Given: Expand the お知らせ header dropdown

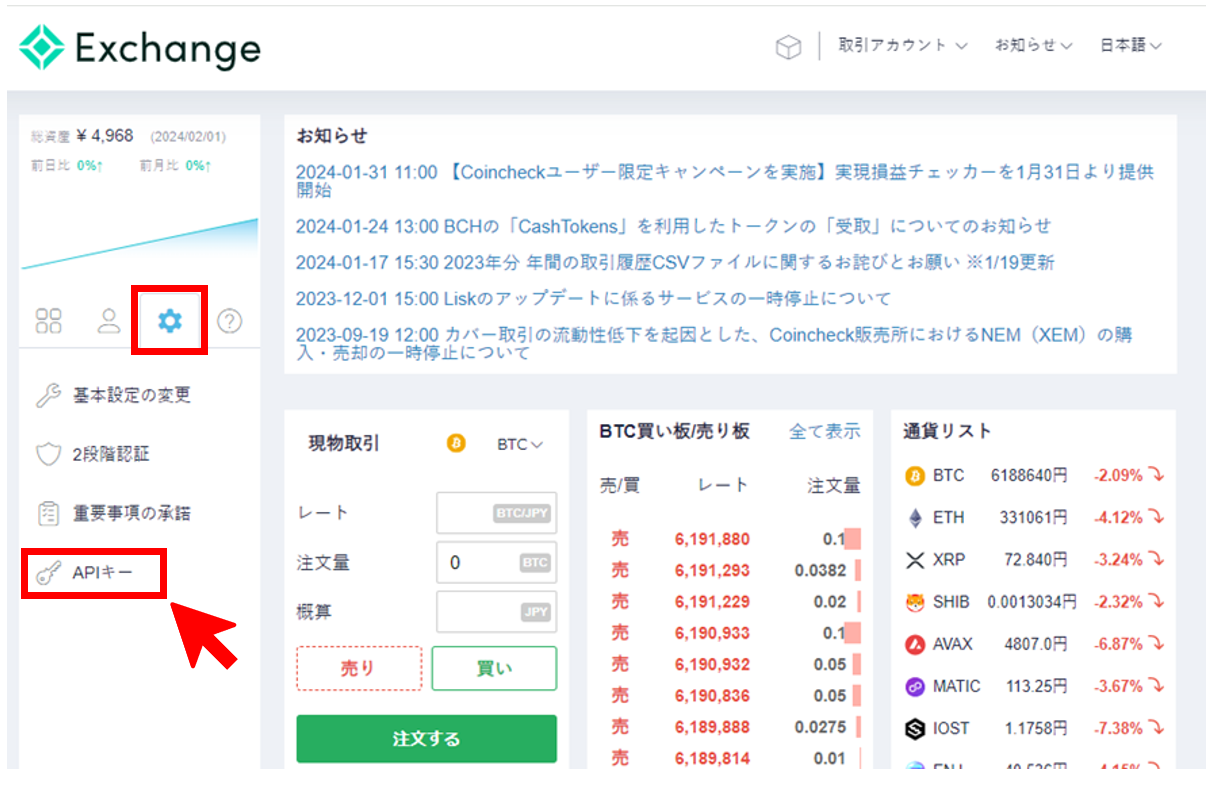Looking at the screenshot, I should tap(1033, 46).
